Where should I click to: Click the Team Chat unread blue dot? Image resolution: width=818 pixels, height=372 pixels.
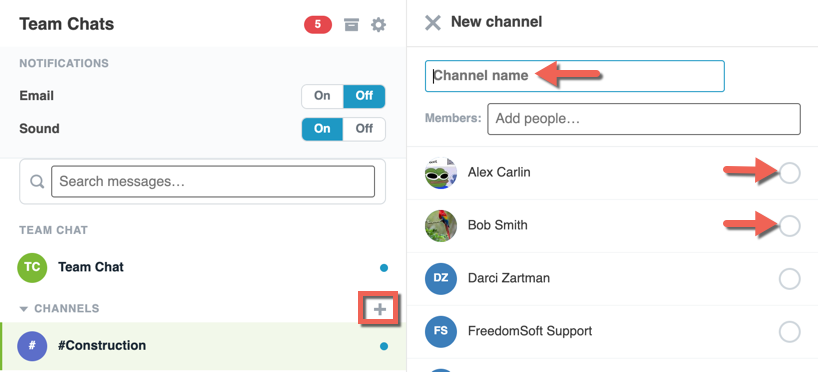click(384, 268)
